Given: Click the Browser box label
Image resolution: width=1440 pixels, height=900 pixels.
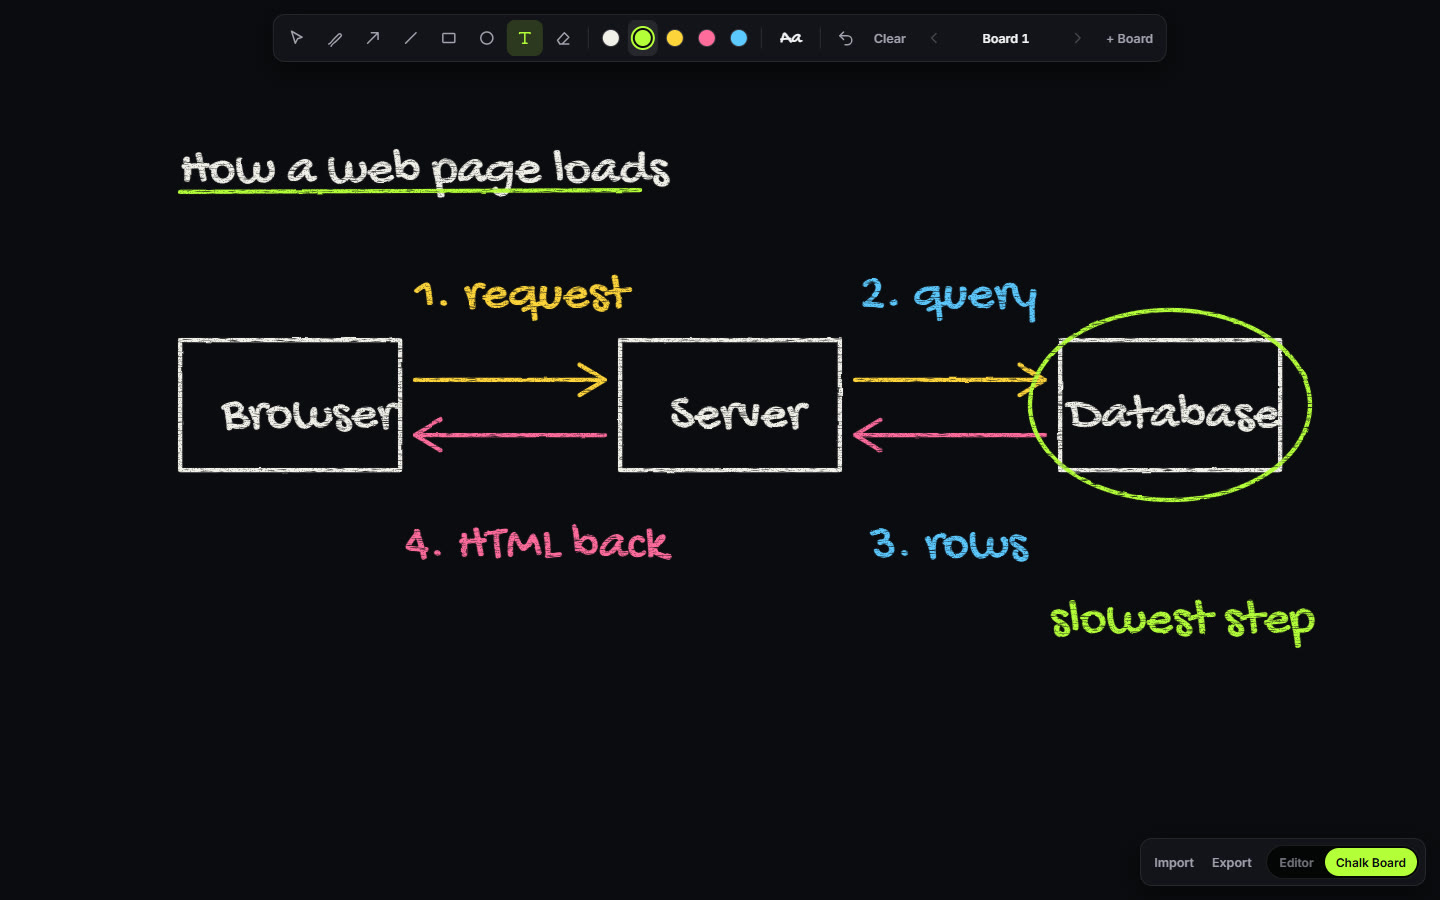Looking at the screenshot, I should tap(310, 413).
